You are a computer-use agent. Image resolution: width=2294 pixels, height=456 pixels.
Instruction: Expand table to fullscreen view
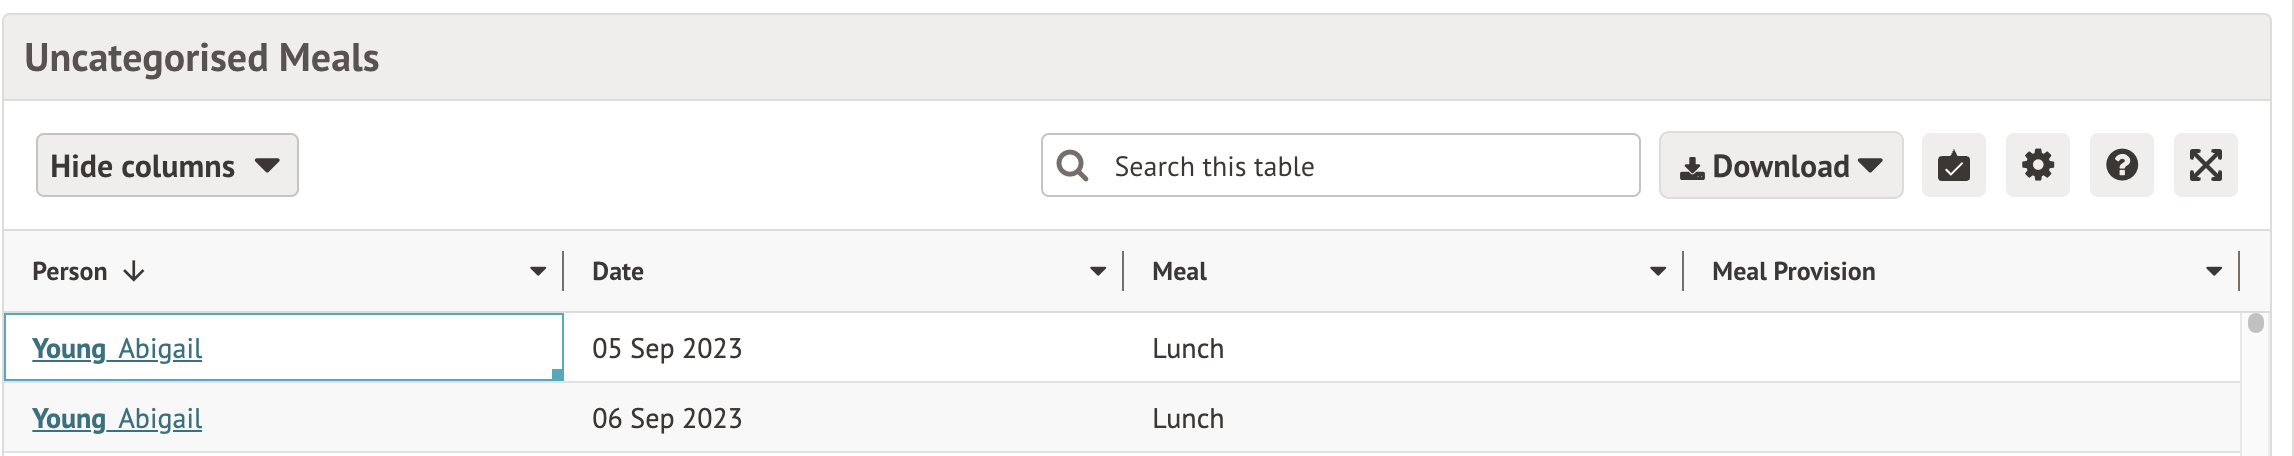tap(2205, 166)
